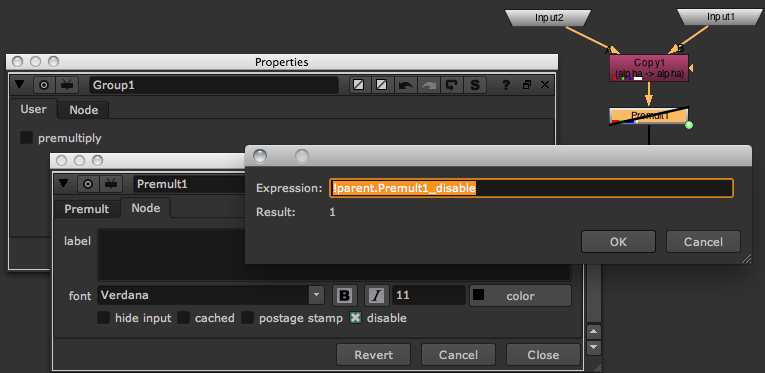The width and height of the screenshot is (765, 373).
Task: Click the redo arrow icon in Group1 header
Action: pyautogui.click(x=428, y=85)
